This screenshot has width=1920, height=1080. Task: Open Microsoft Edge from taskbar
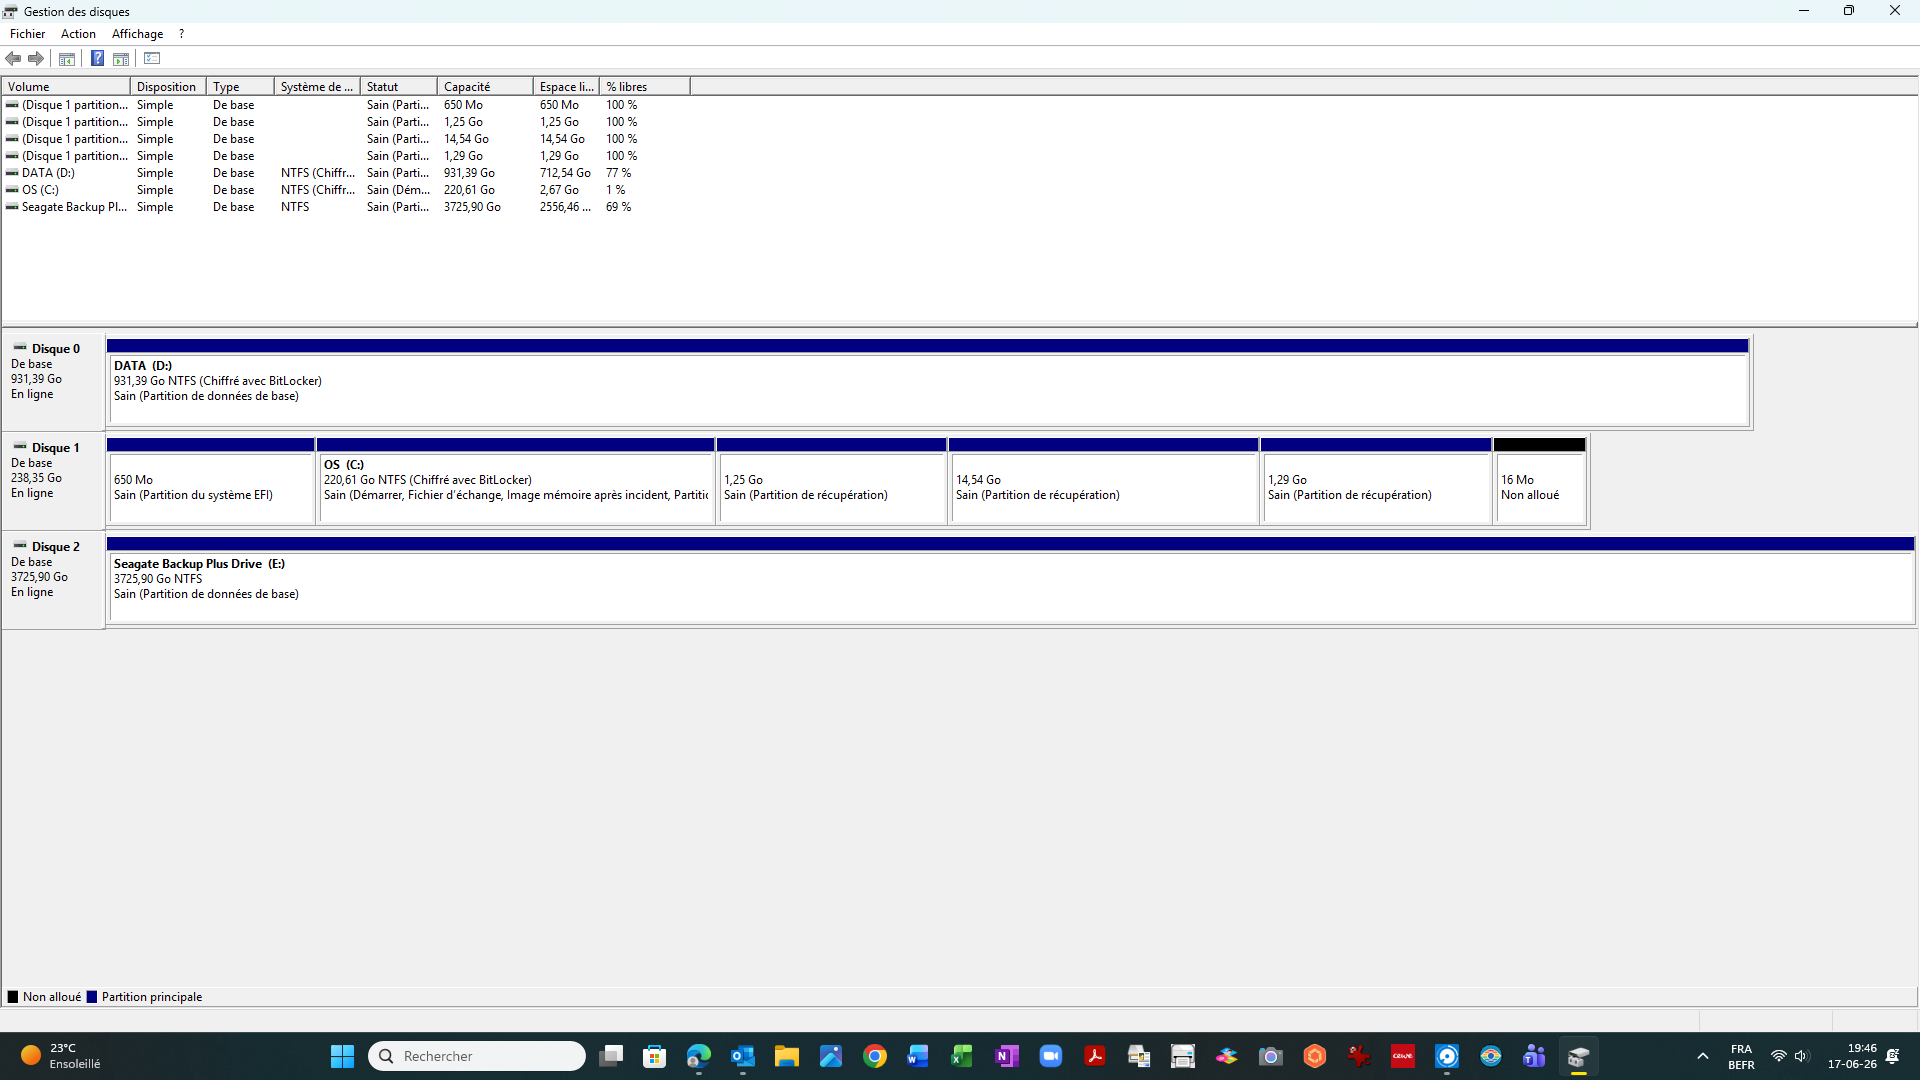click(x=699, y=1056)
